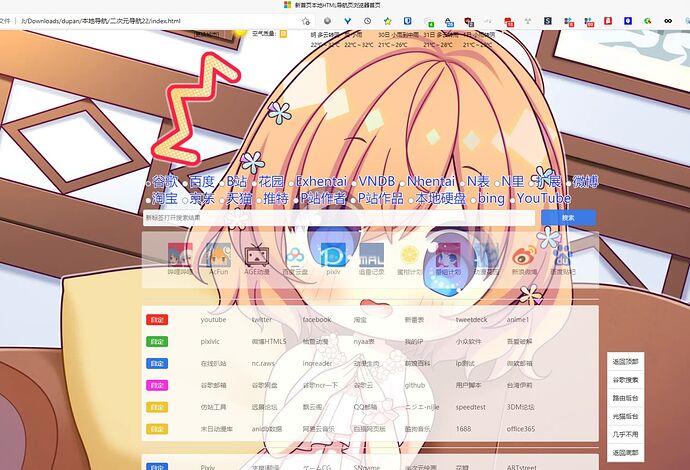Open the tweetdeck link
Viewport: 690px width, 470px height.
pyautogui.click(x=471, y=319)
